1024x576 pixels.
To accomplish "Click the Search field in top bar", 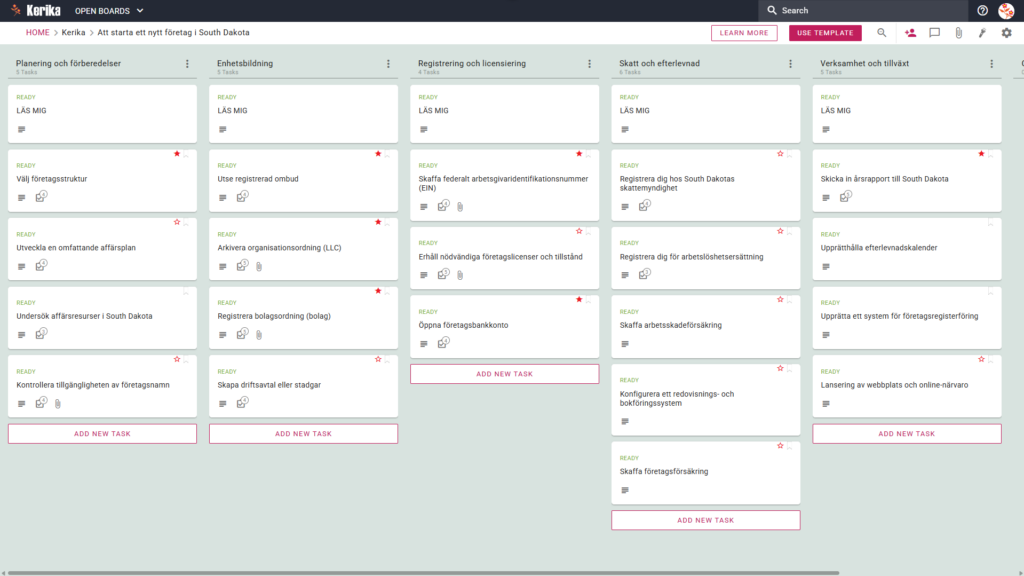I will tap(863, 10).
